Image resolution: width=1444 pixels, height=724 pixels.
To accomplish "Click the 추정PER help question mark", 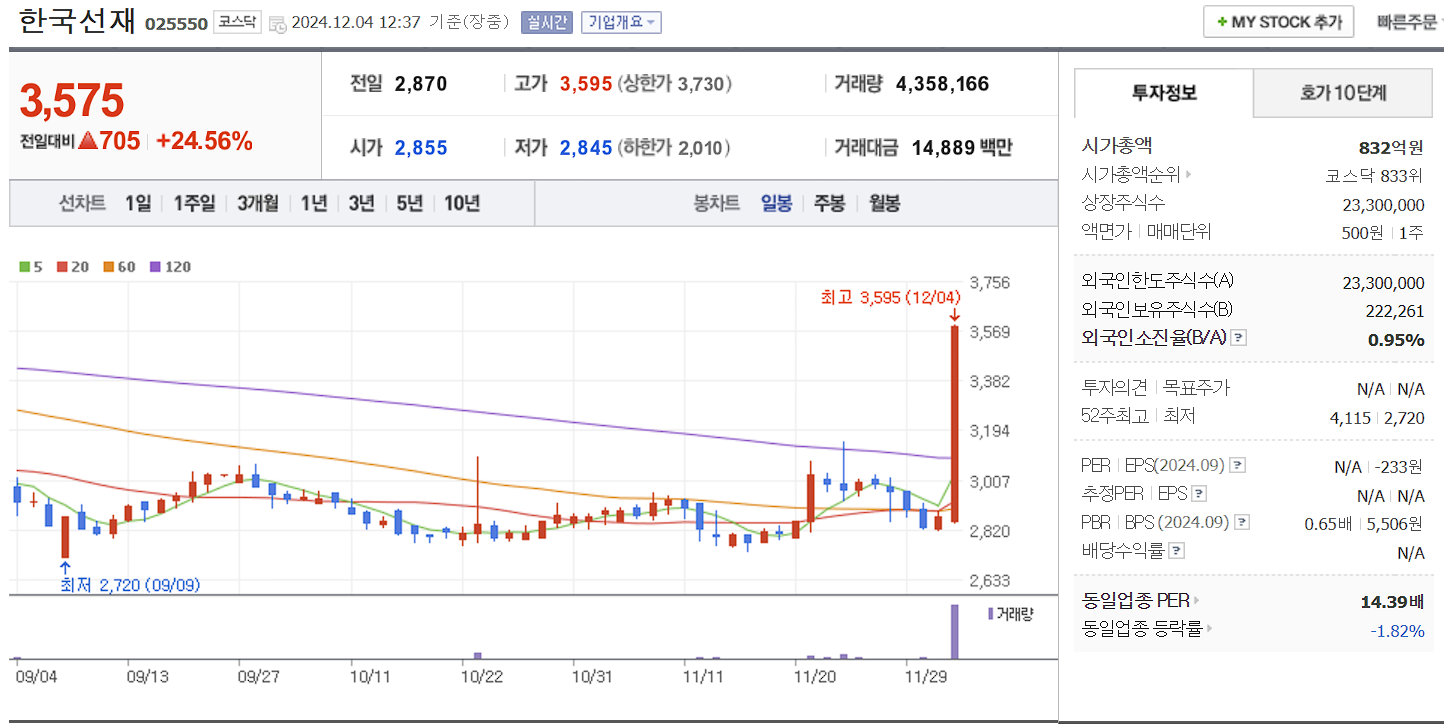I will point(1198,493).
